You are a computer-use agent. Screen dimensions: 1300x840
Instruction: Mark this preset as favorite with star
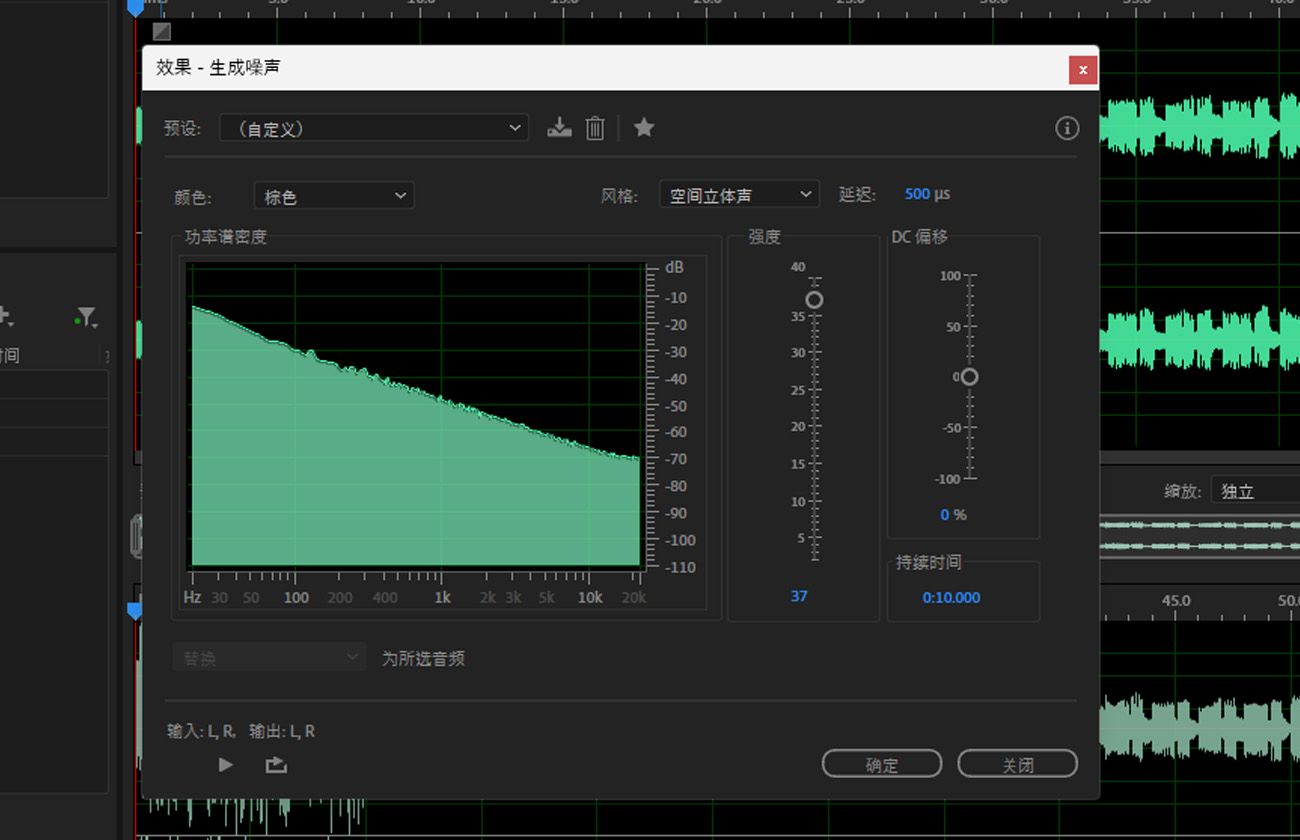coord(644,127)
